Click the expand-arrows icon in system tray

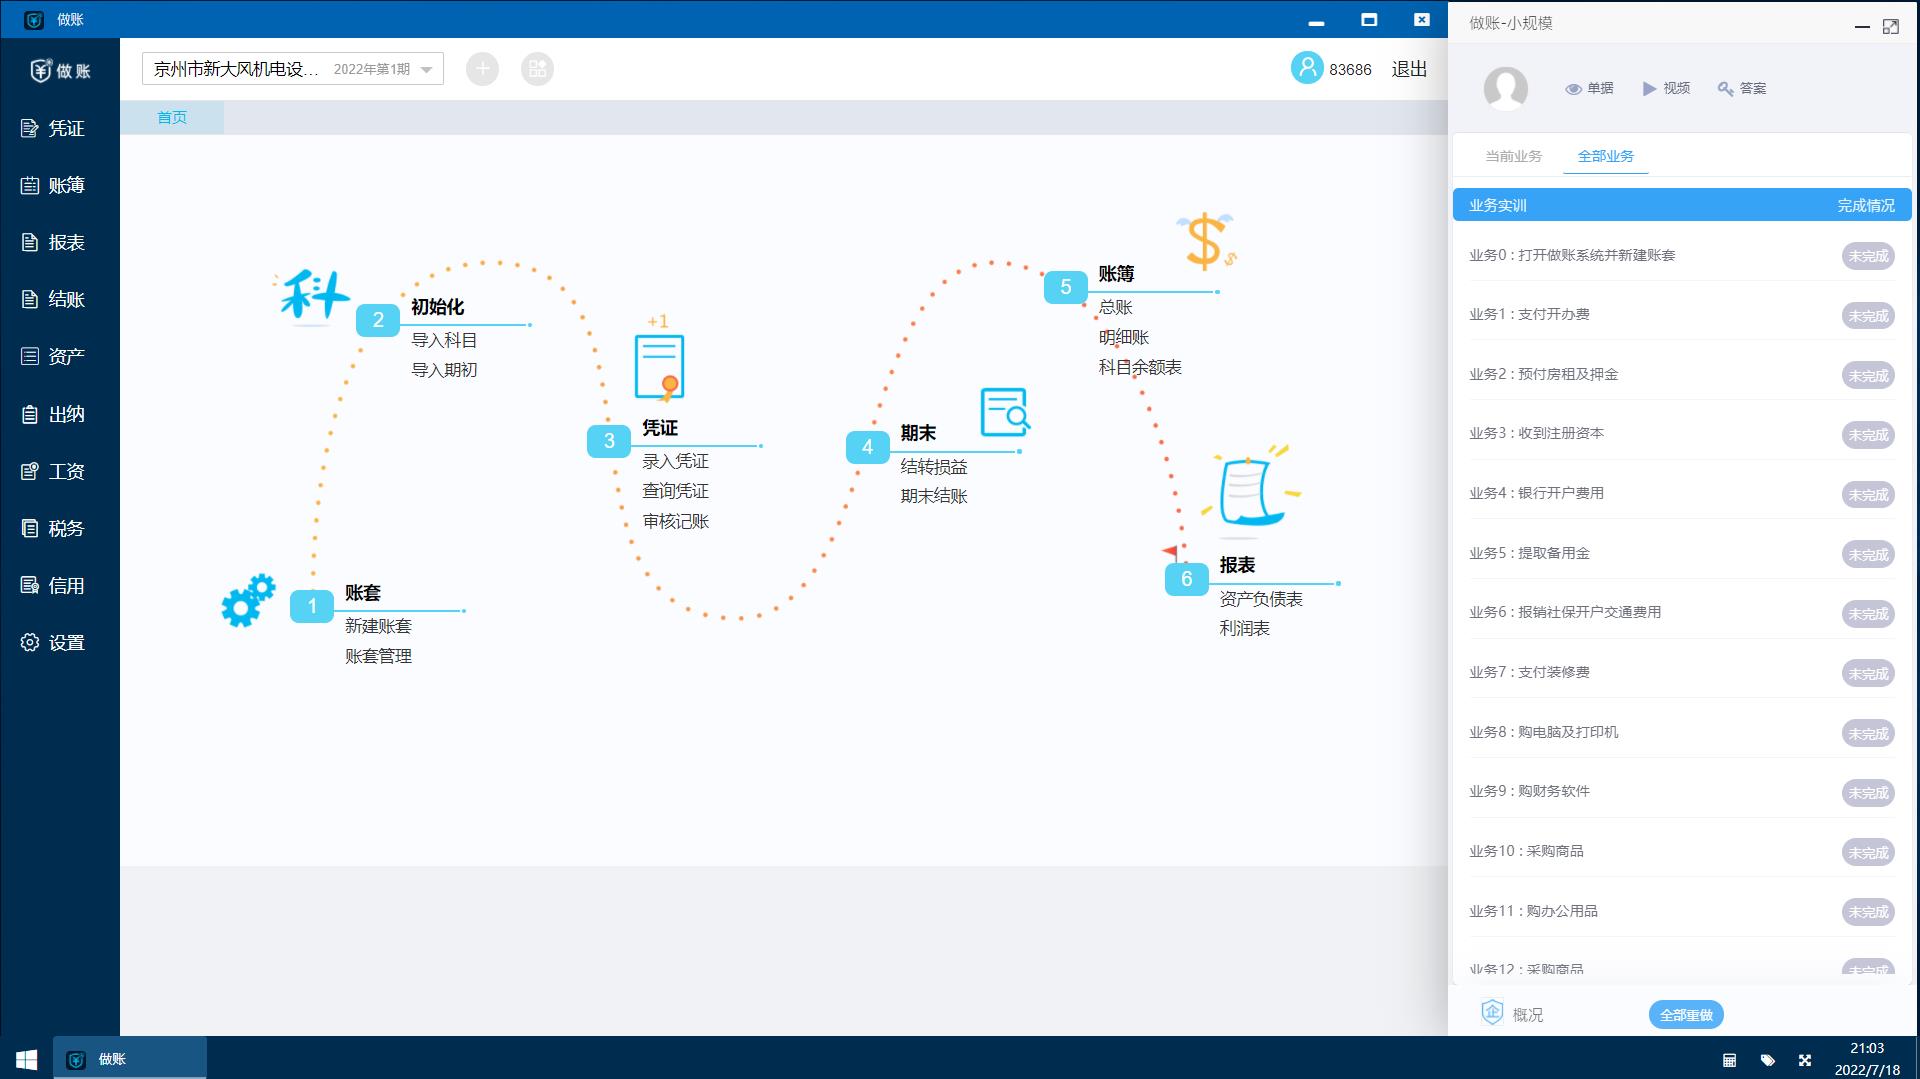(1805, 1060)
